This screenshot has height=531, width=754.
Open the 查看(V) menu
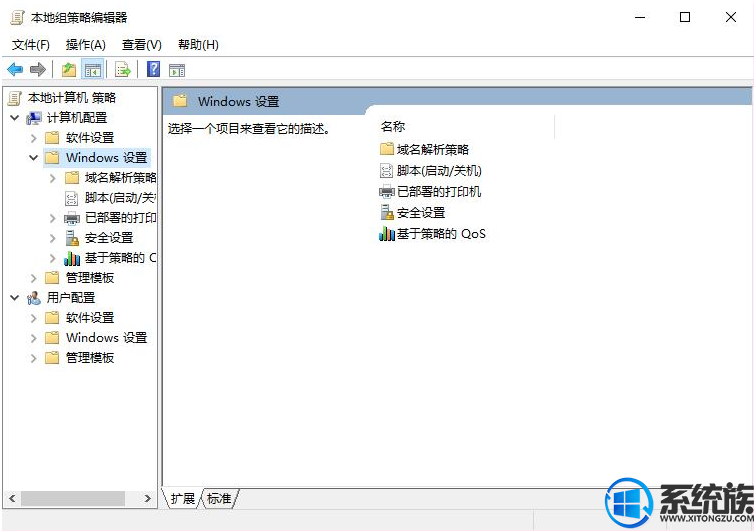142,45
